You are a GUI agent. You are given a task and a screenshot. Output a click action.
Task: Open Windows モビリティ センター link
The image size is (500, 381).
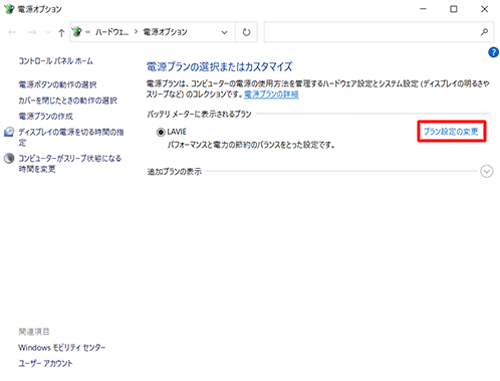point(62,348)
